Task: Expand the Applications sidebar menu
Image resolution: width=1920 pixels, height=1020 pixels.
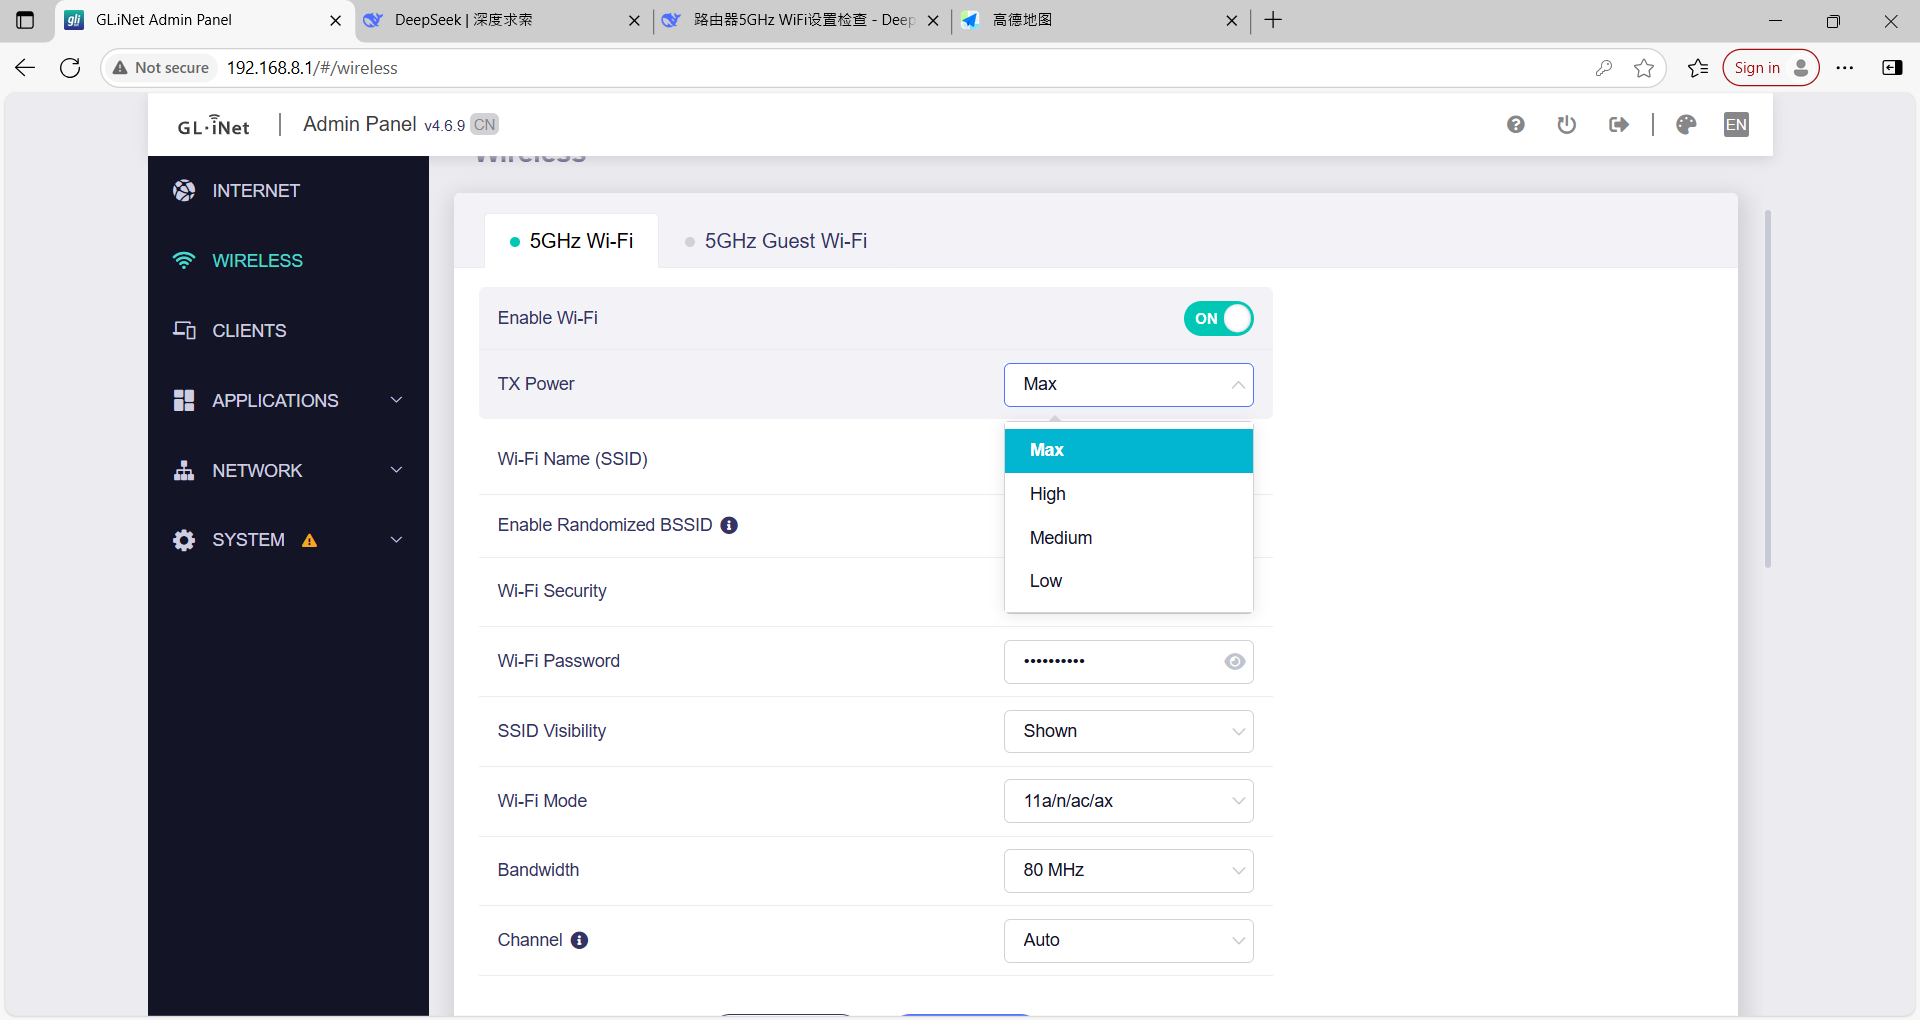Action: pyautogui.click(x=396, y=400)
